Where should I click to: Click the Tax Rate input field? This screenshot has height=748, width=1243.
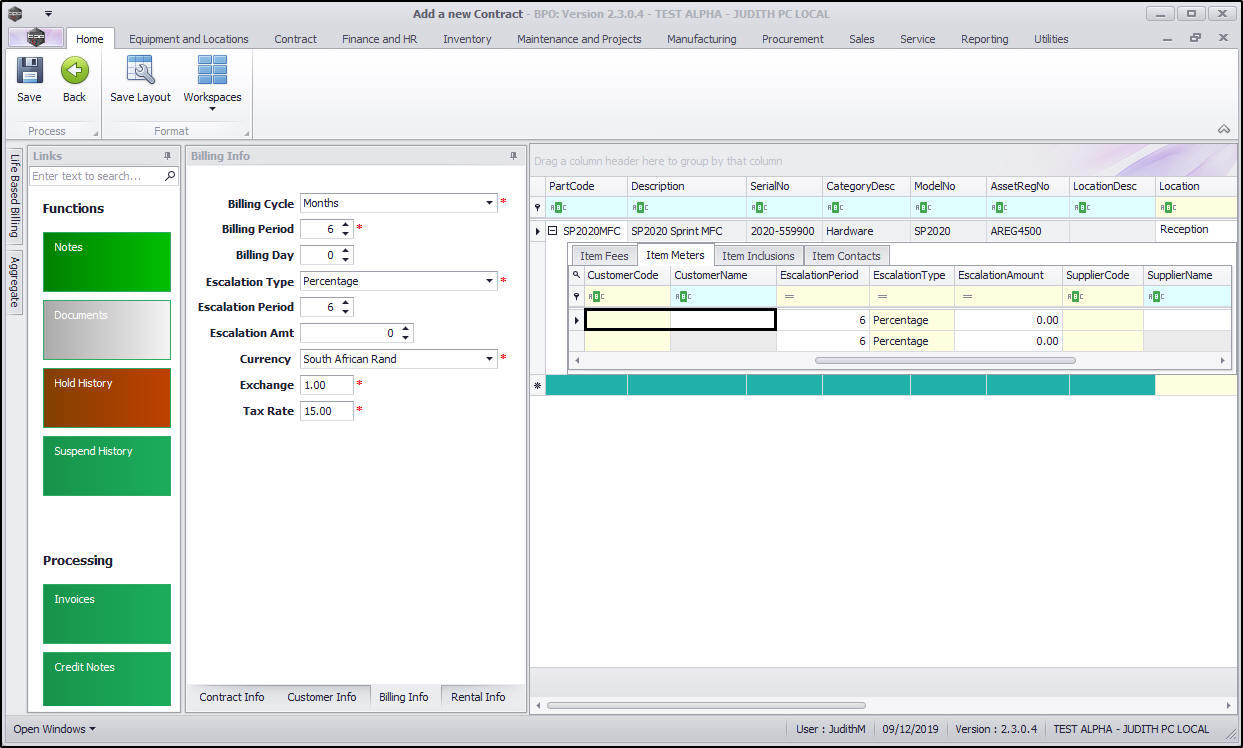tap(326, 411)
